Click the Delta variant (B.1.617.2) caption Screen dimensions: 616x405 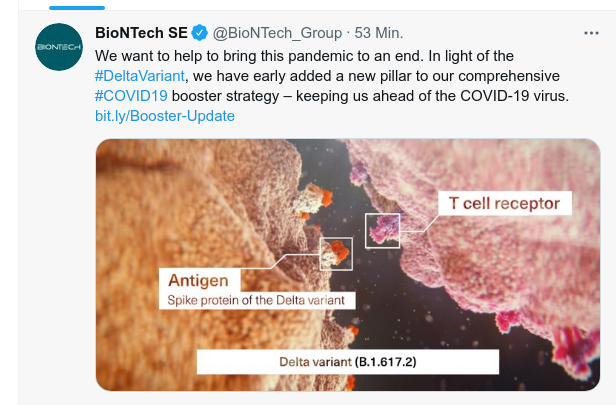[x=346, y=360]
